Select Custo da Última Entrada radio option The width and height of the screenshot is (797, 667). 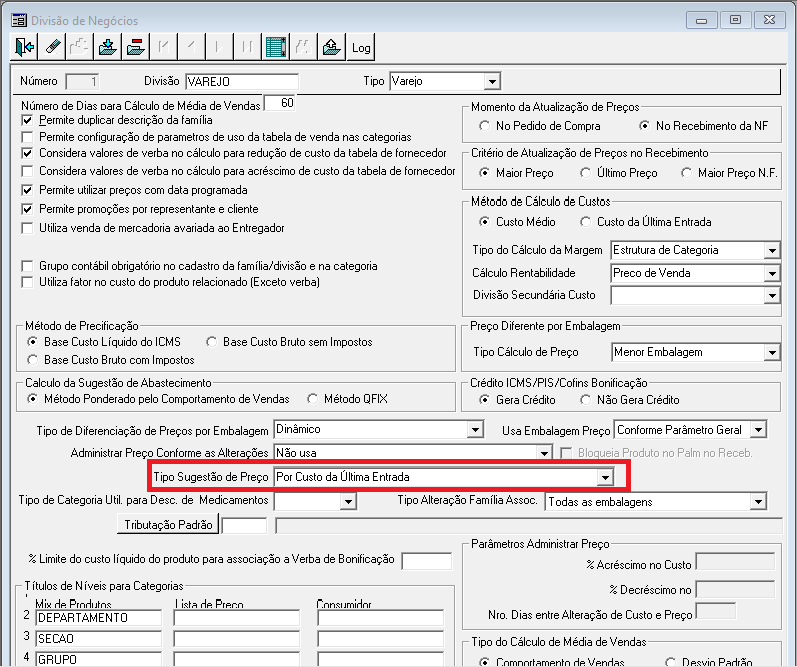tap(586, 222)
